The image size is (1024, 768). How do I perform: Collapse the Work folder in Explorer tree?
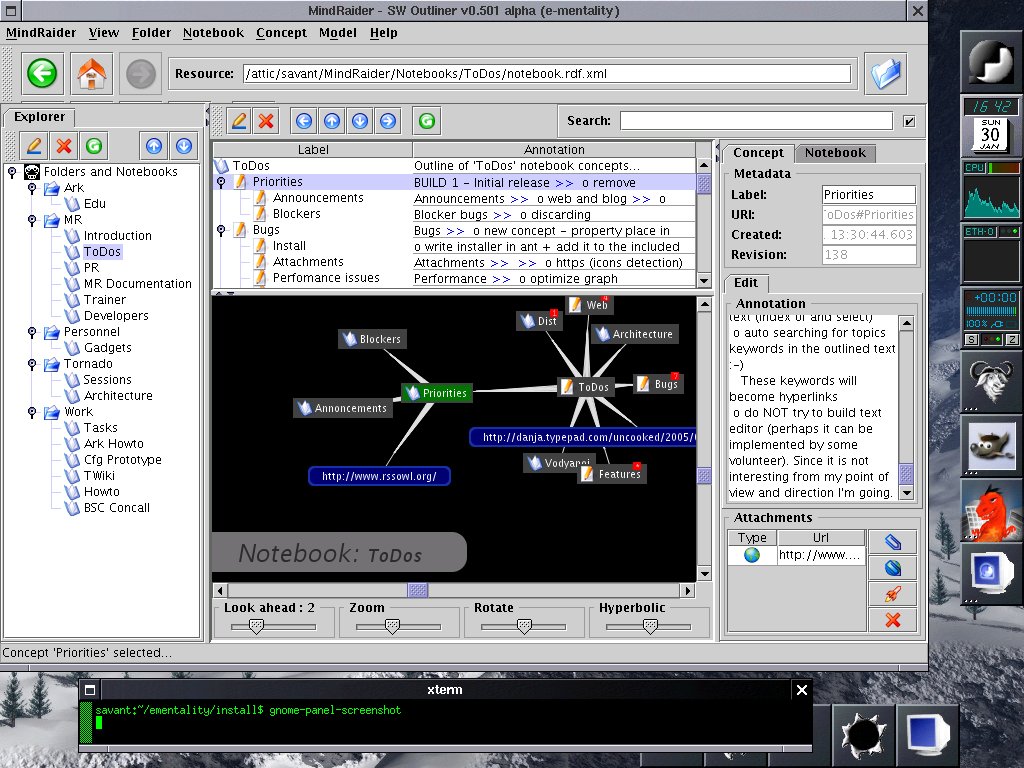click(31, 412)
